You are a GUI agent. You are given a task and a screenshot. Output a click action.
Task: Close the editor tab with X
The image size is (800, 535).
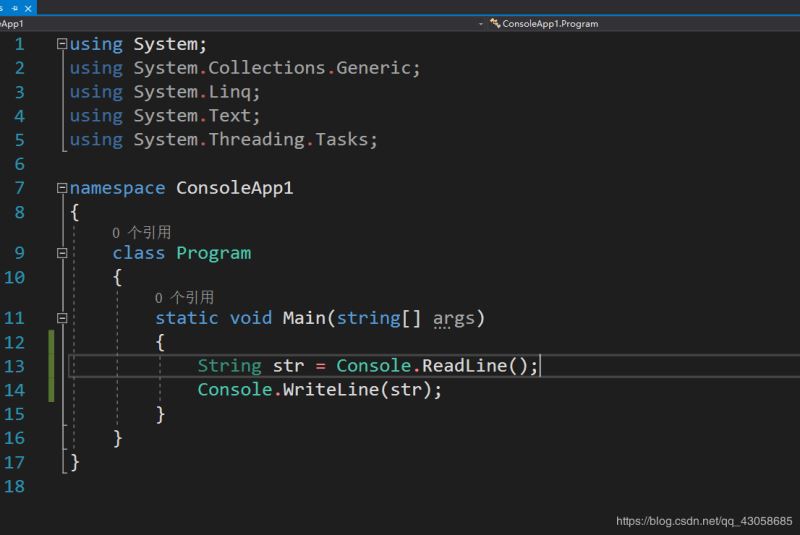[28, 9]
